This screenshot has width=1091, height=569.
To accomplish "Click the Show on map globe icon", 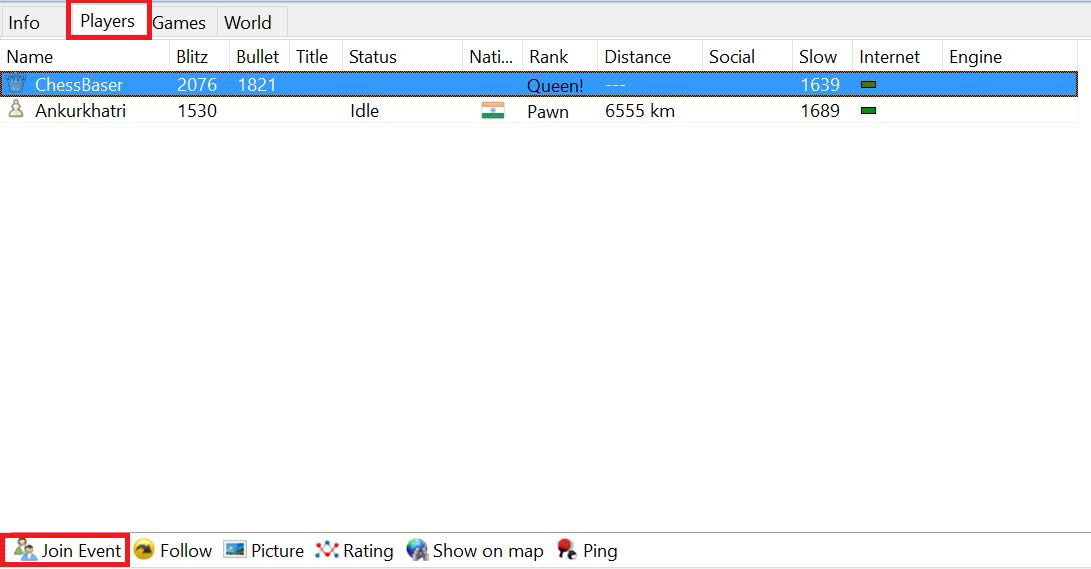I will click(417, 550).
